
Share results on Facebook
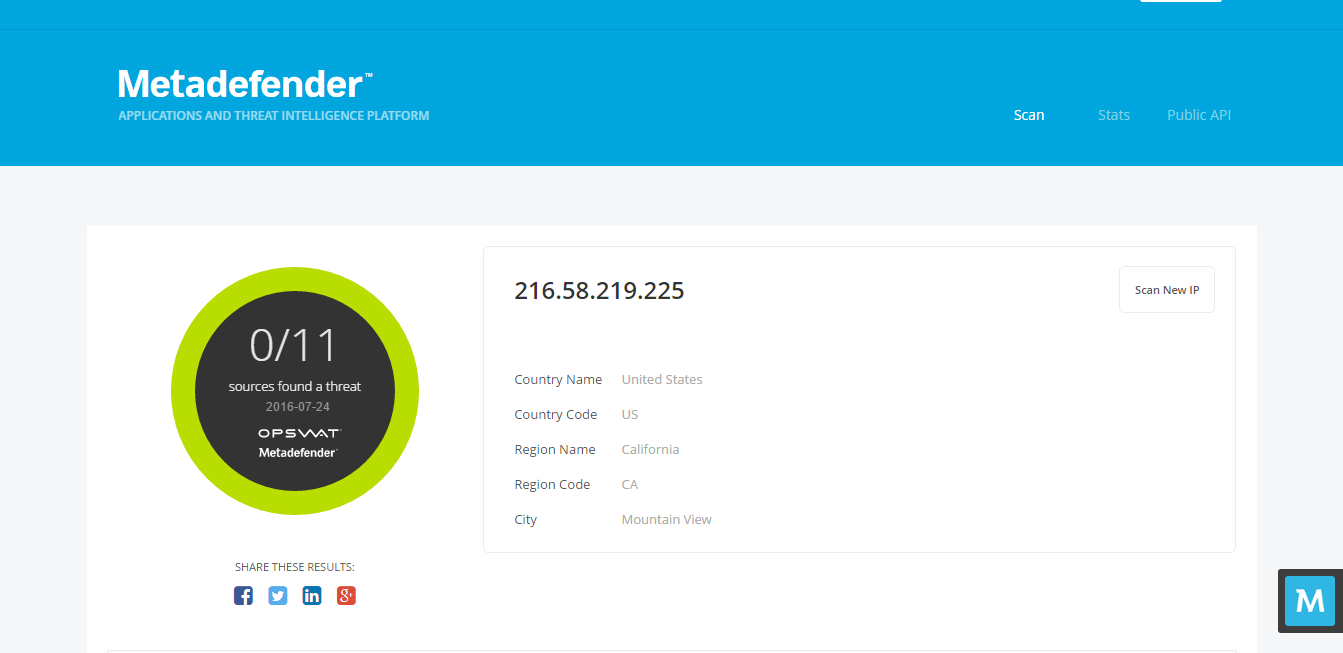coord(243,596)
